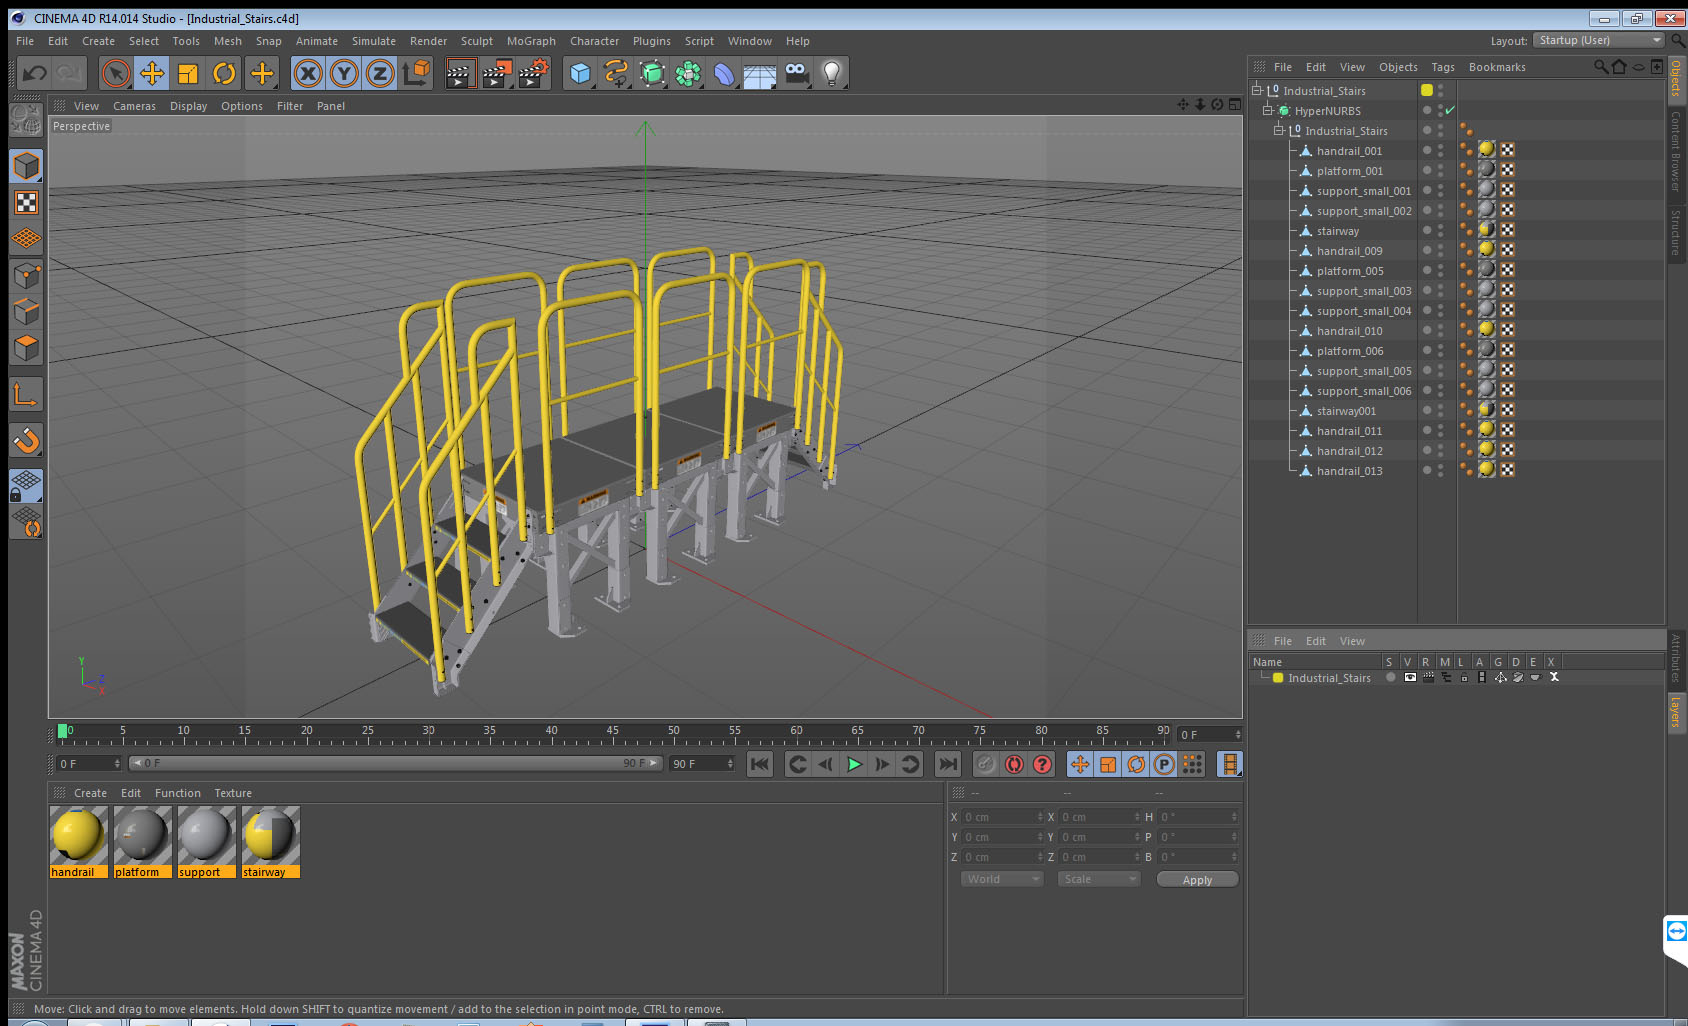Click the coordinate system icon
Image resolution: width=1688 pixels, height=1026 pixels.
click(416, 73)
